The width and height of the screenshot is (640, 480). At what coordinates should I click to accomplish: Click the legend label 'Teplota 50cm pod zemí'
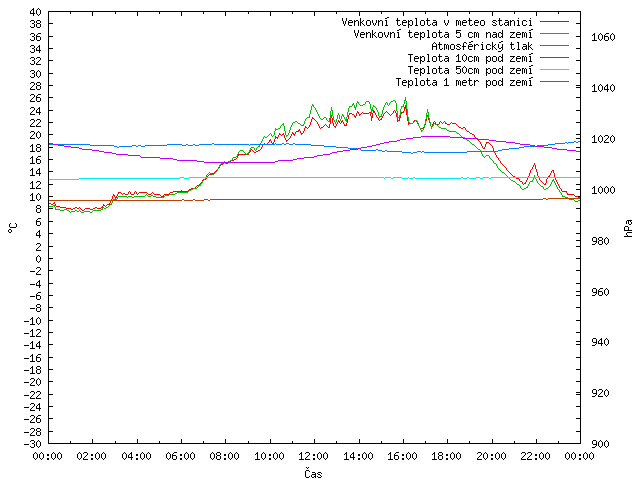click(x=470, y=70)
